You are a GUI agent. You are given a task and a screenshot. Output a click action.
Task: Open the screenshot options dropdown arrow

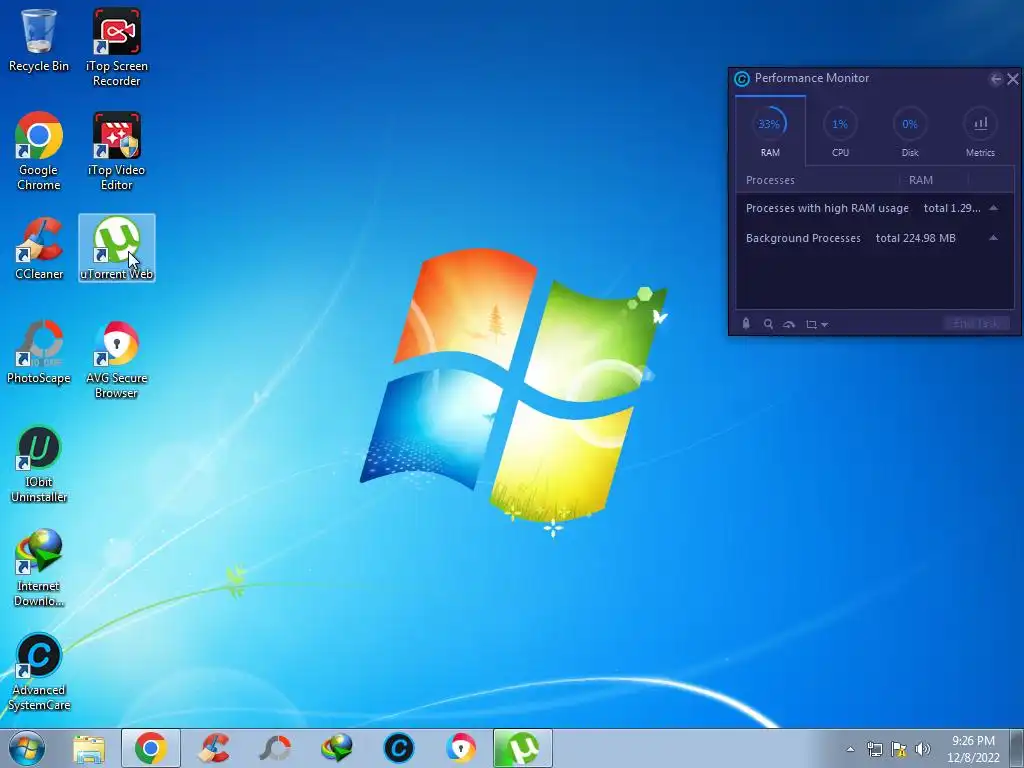pos(825,325)
